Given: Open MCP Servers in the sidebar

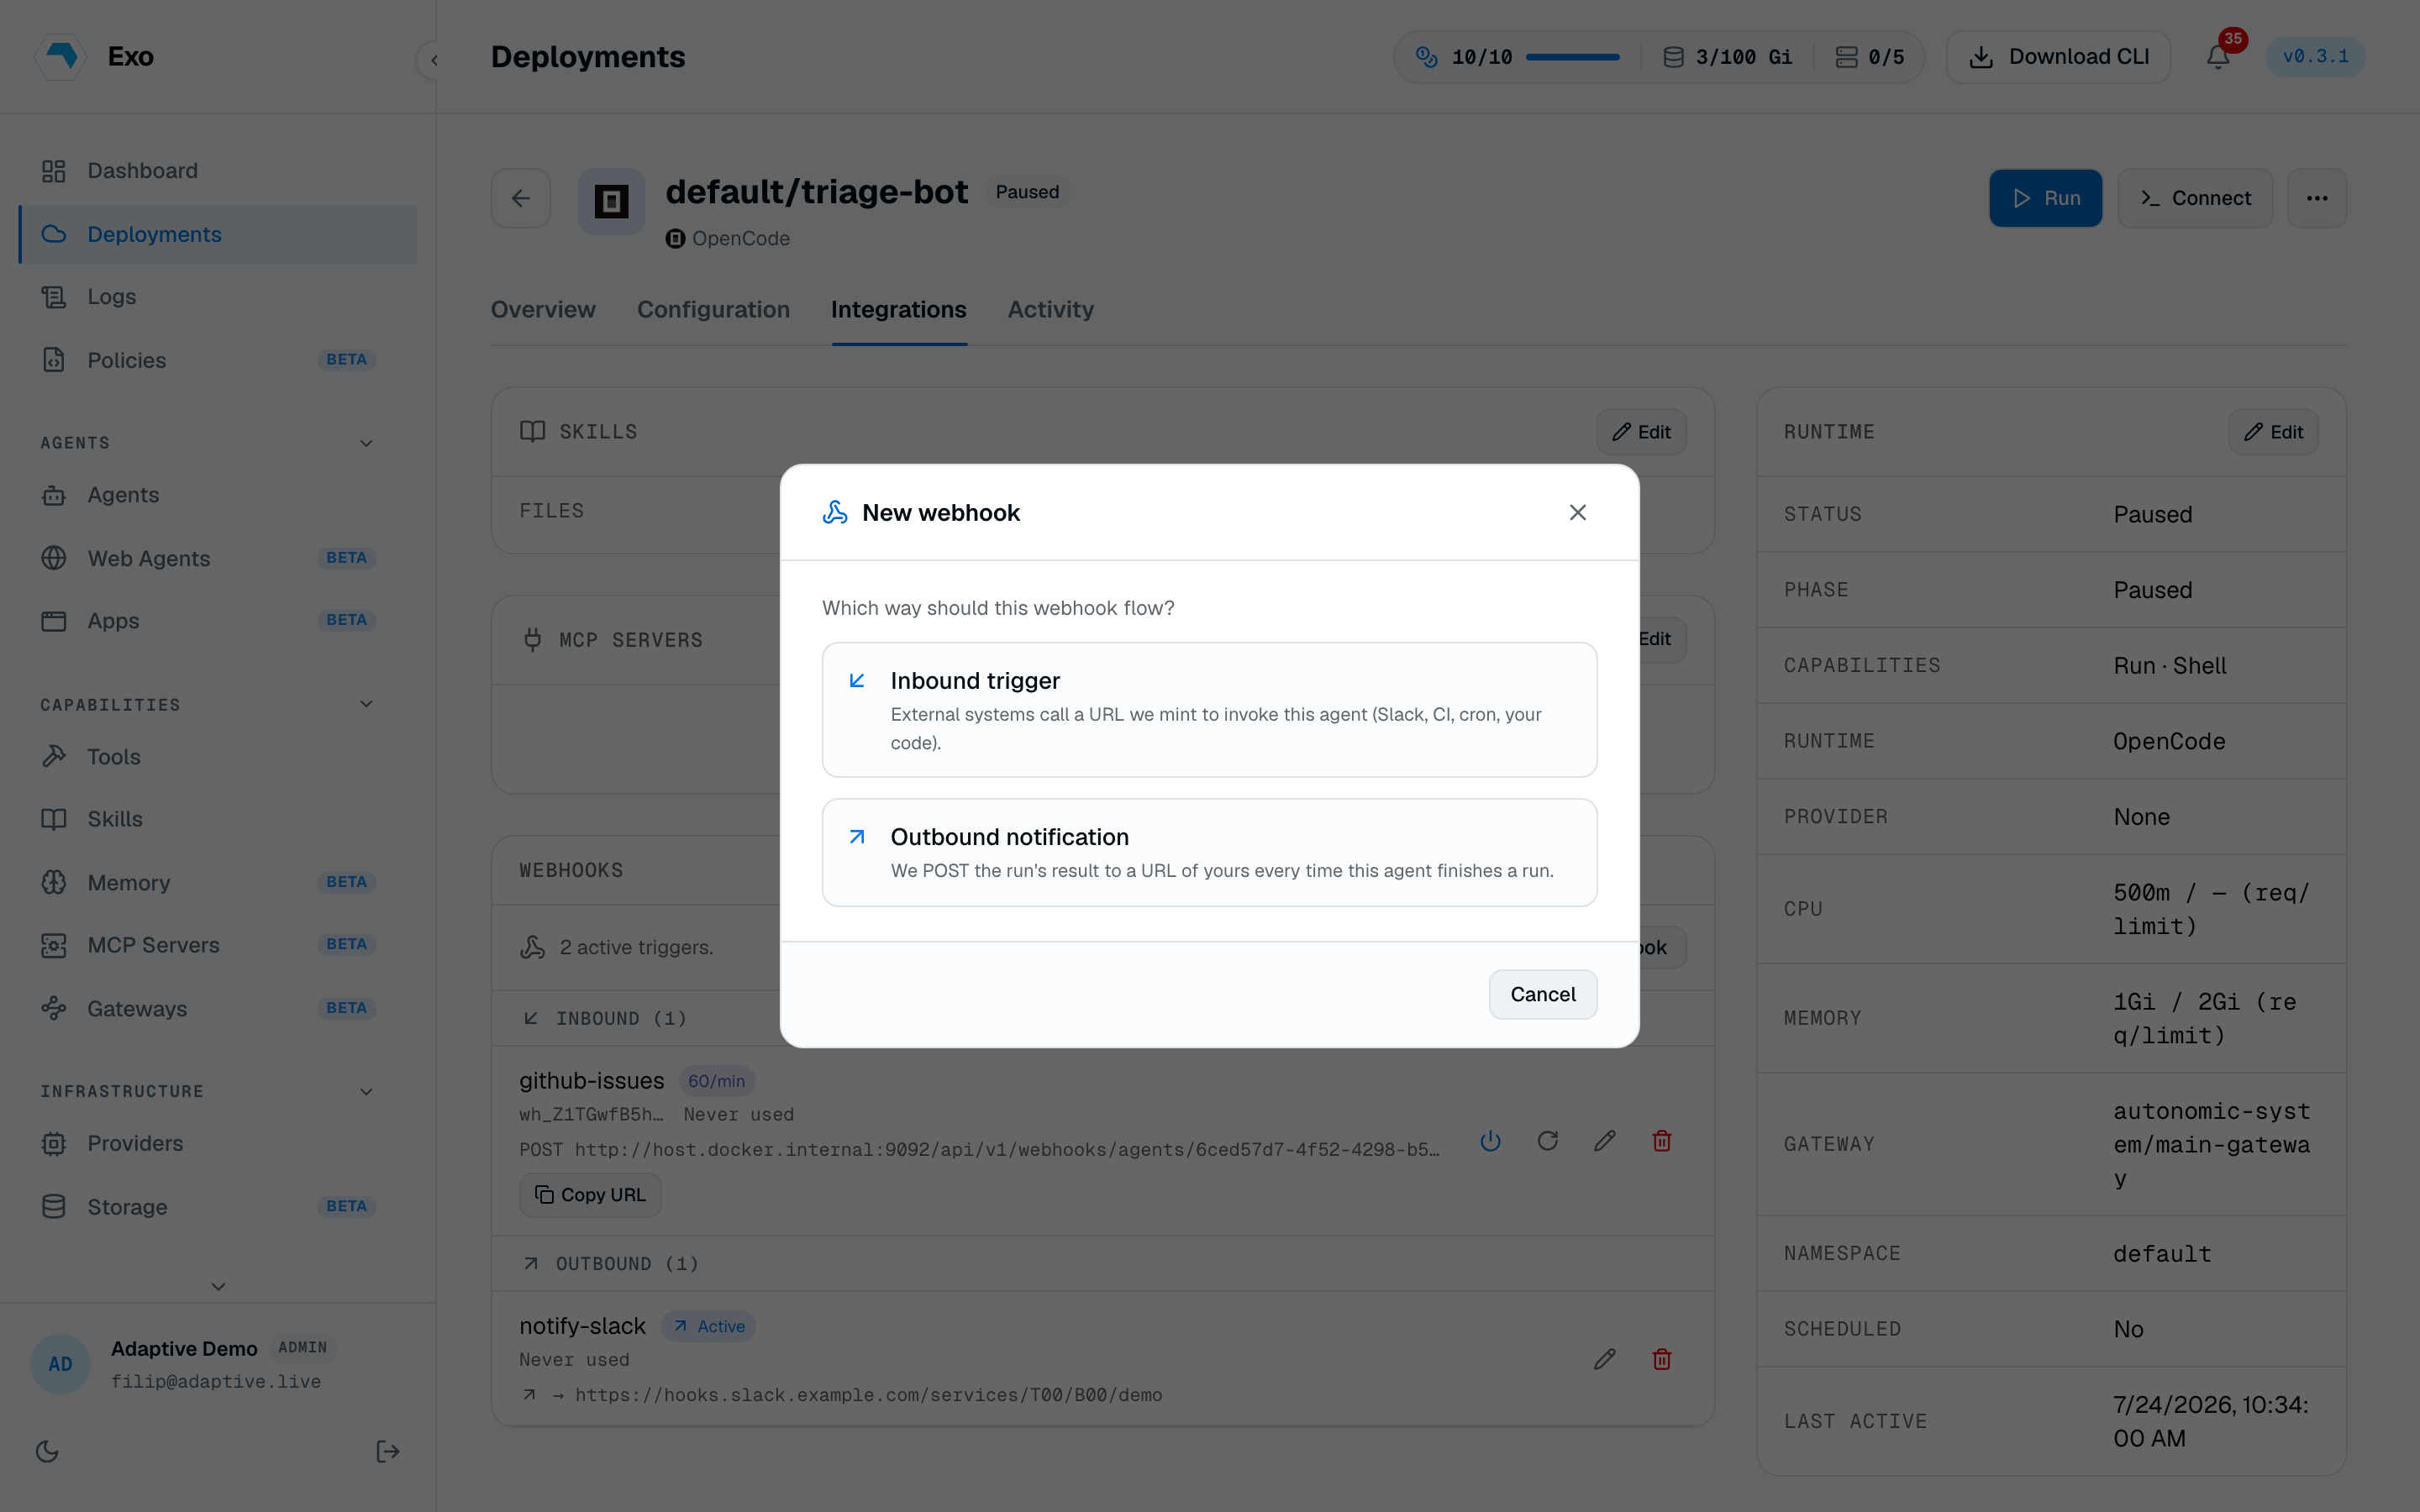Looking at the screenshot, I should pyautogui.click(x=218, y=945).
